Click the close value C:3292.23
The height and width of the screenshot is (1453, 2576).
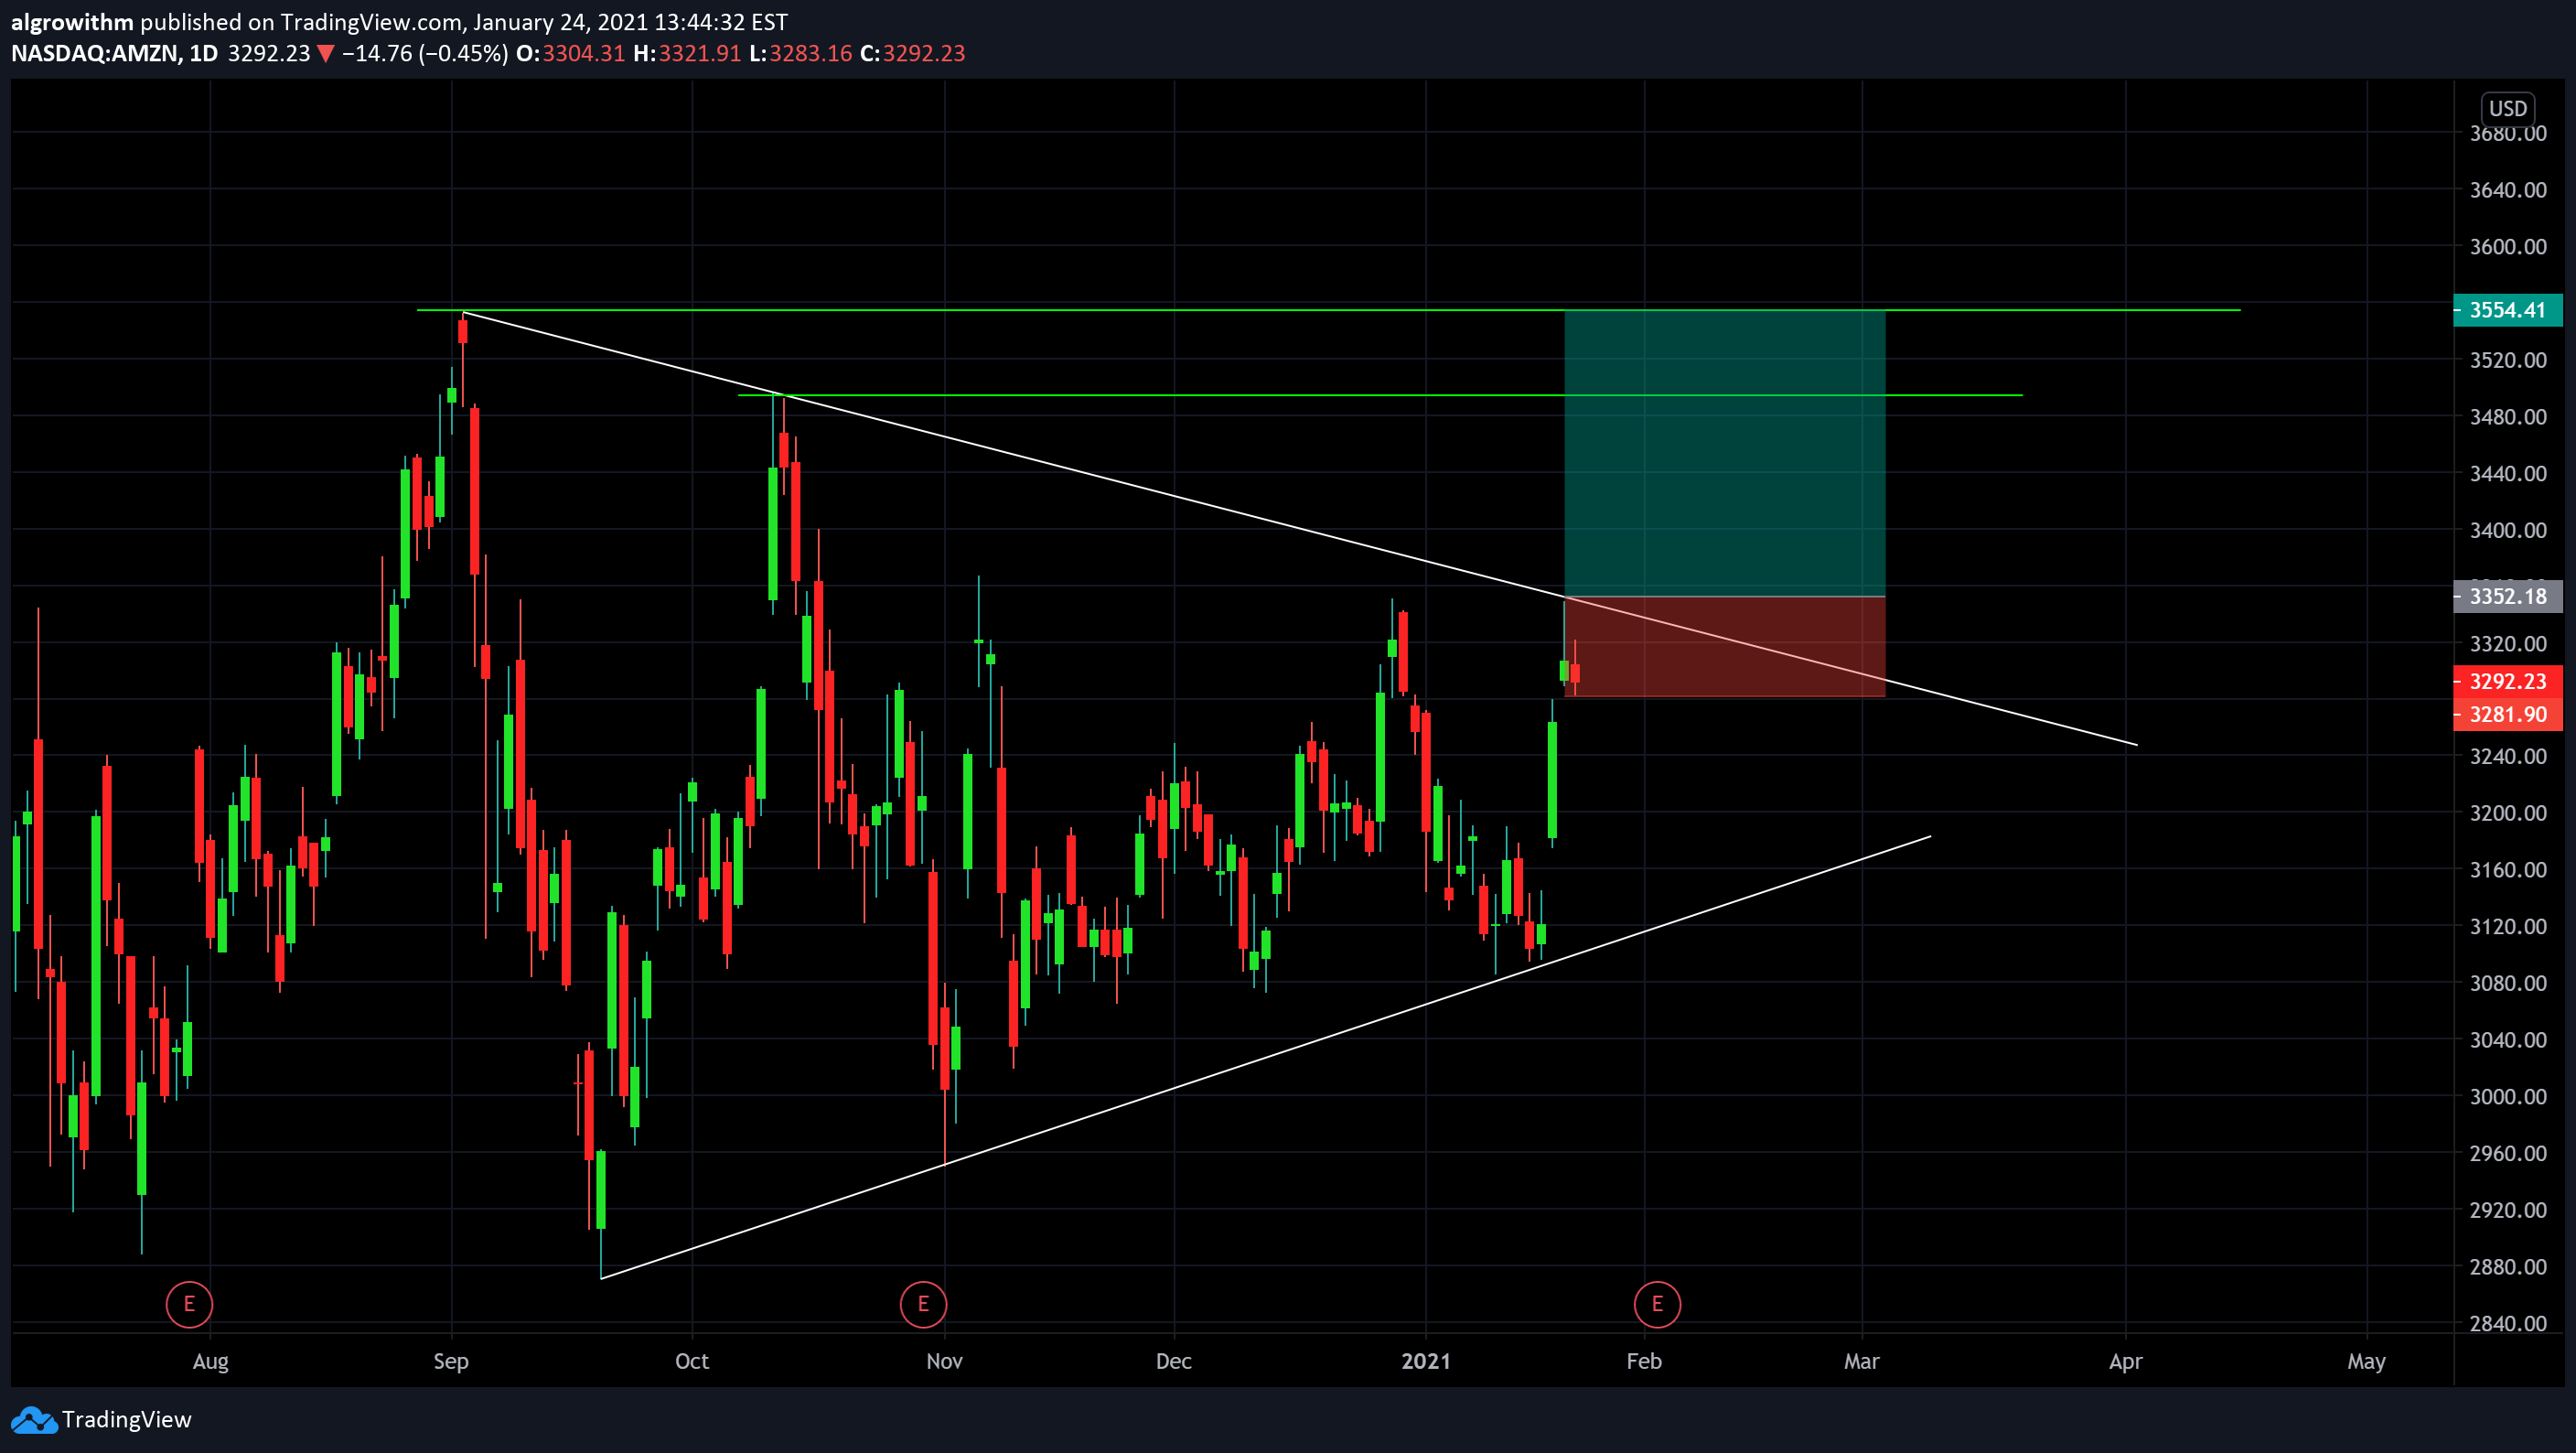click(913, 54)
